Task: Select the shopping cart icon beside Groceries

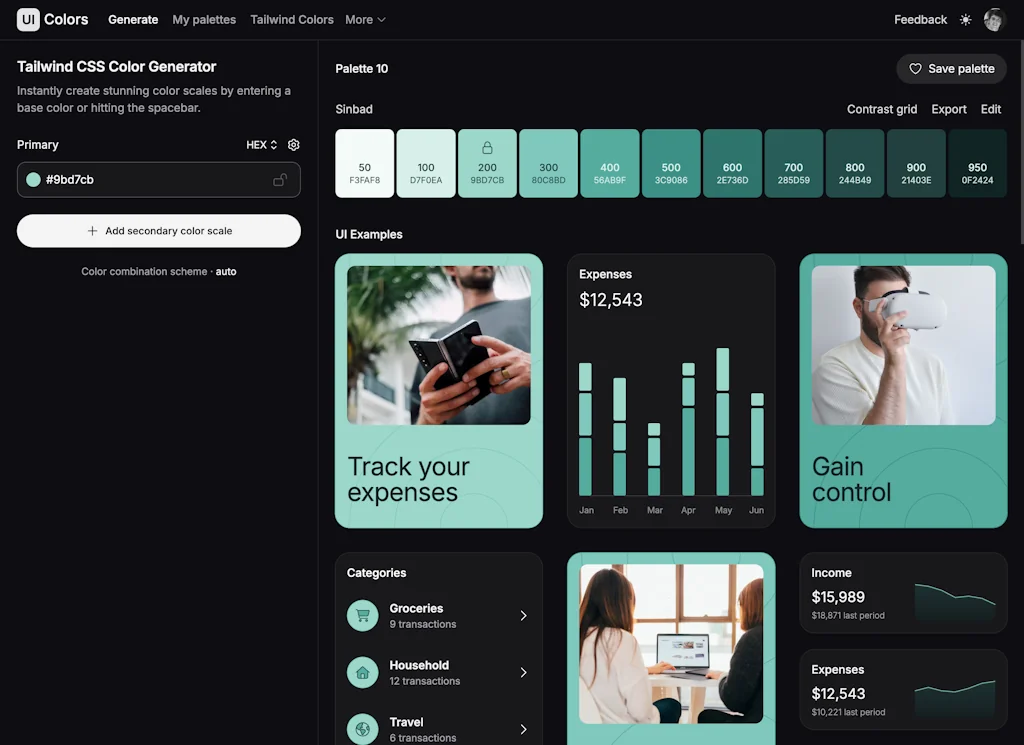Action: [361, 615]
